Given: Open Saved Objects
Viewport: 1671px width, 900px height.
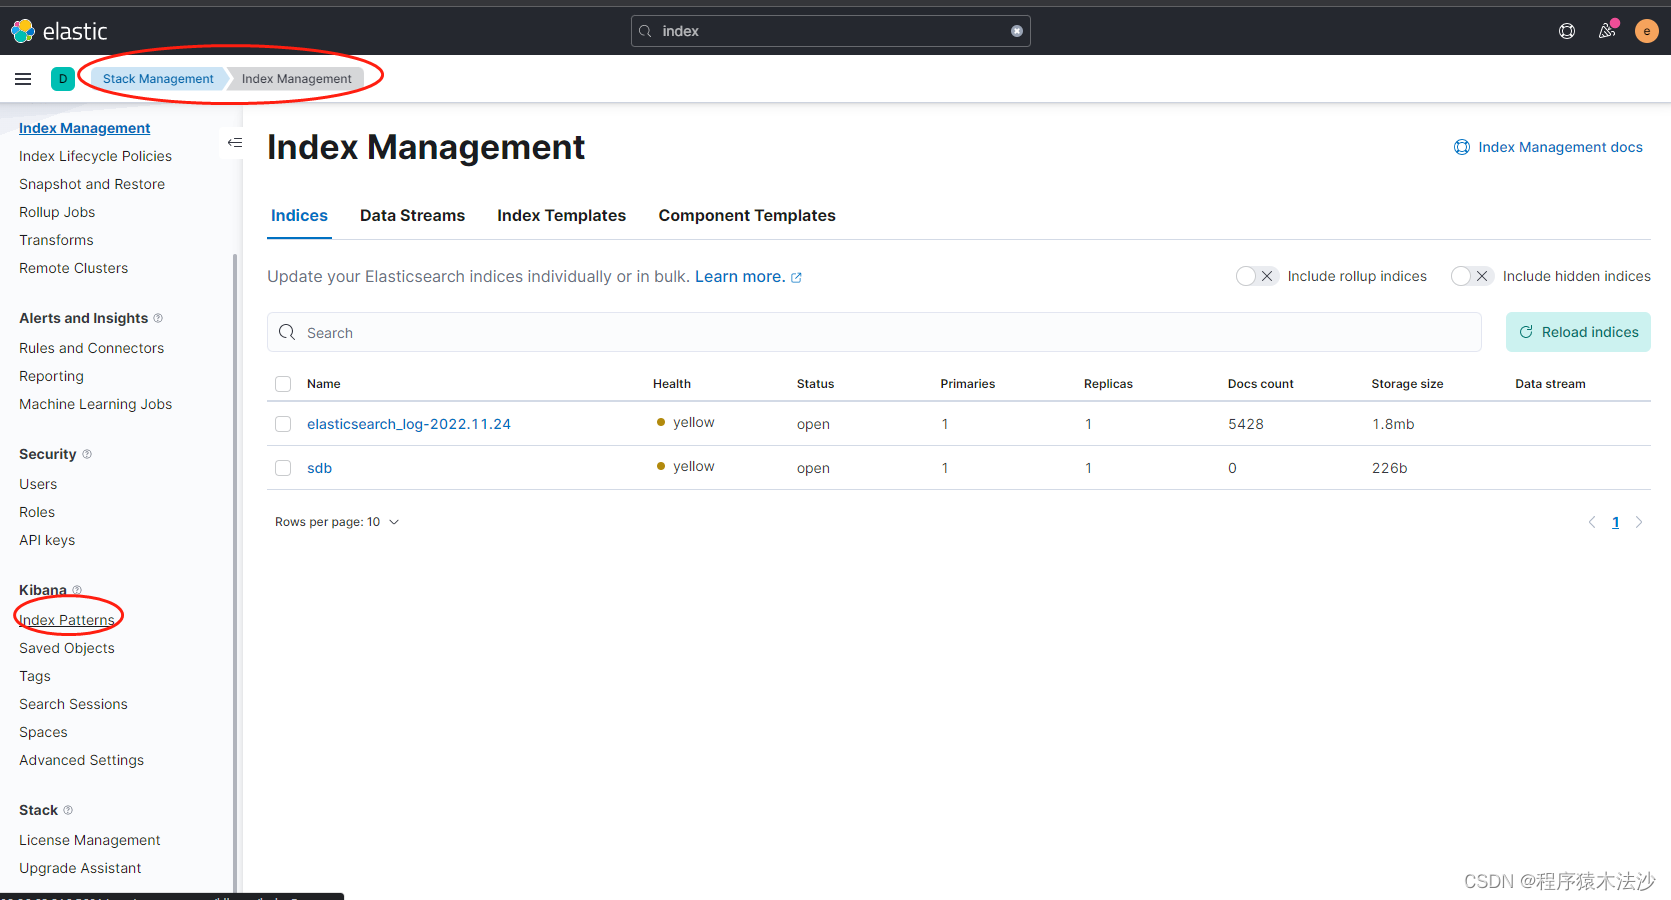Looking at the screenshot, I should click(67, 648).
